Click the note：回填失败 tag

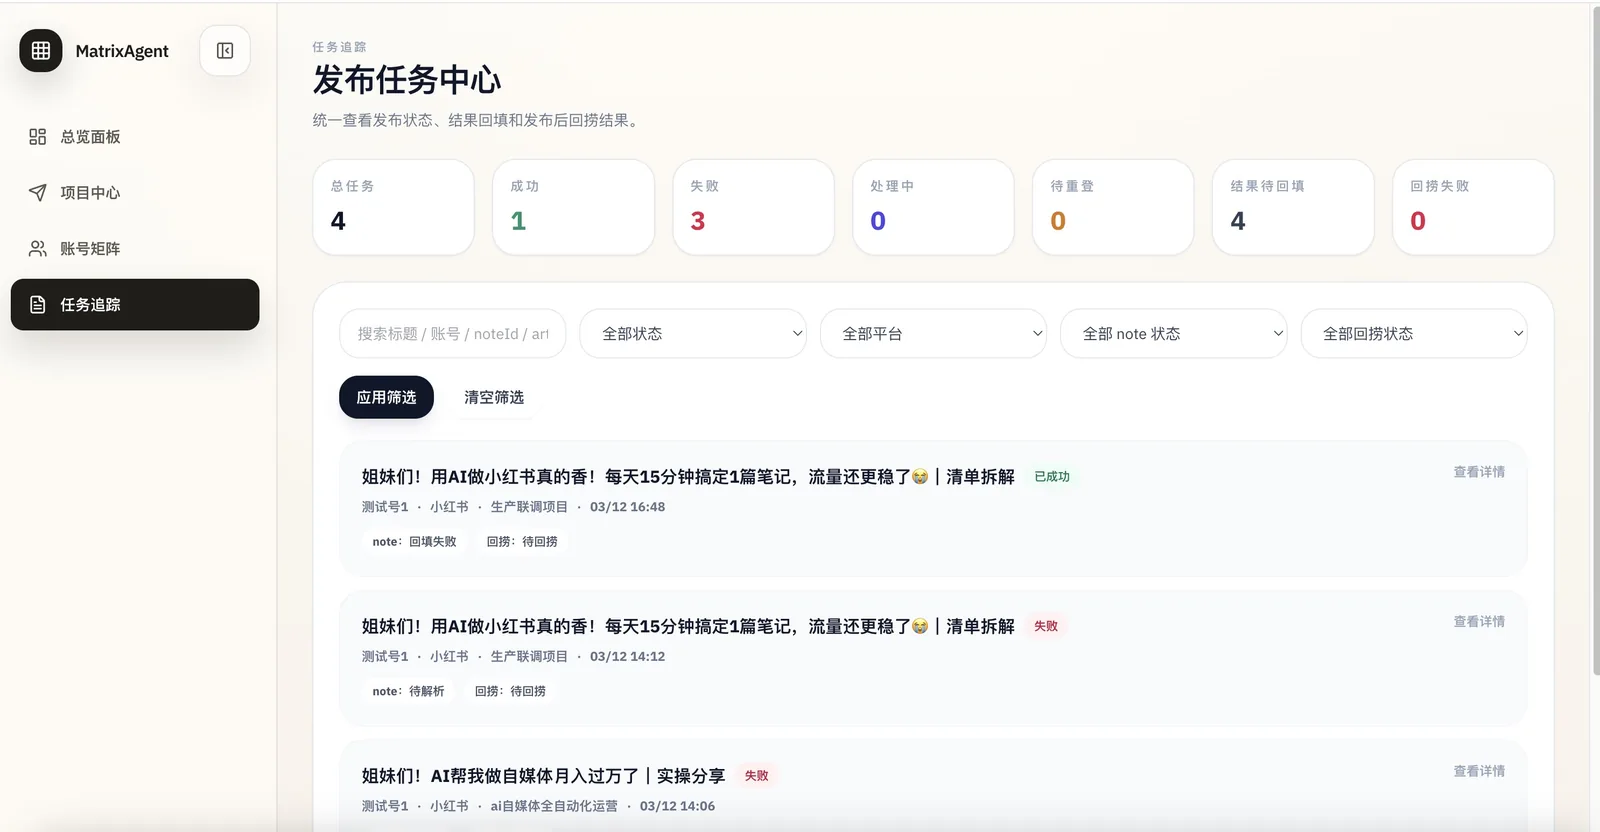414,542
